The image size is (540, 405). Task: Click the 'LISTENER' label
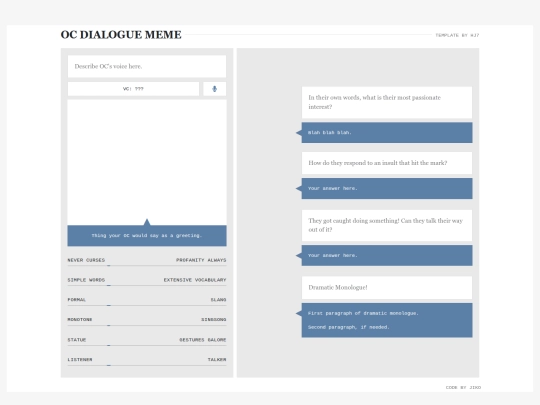click(x=80, y=360)
